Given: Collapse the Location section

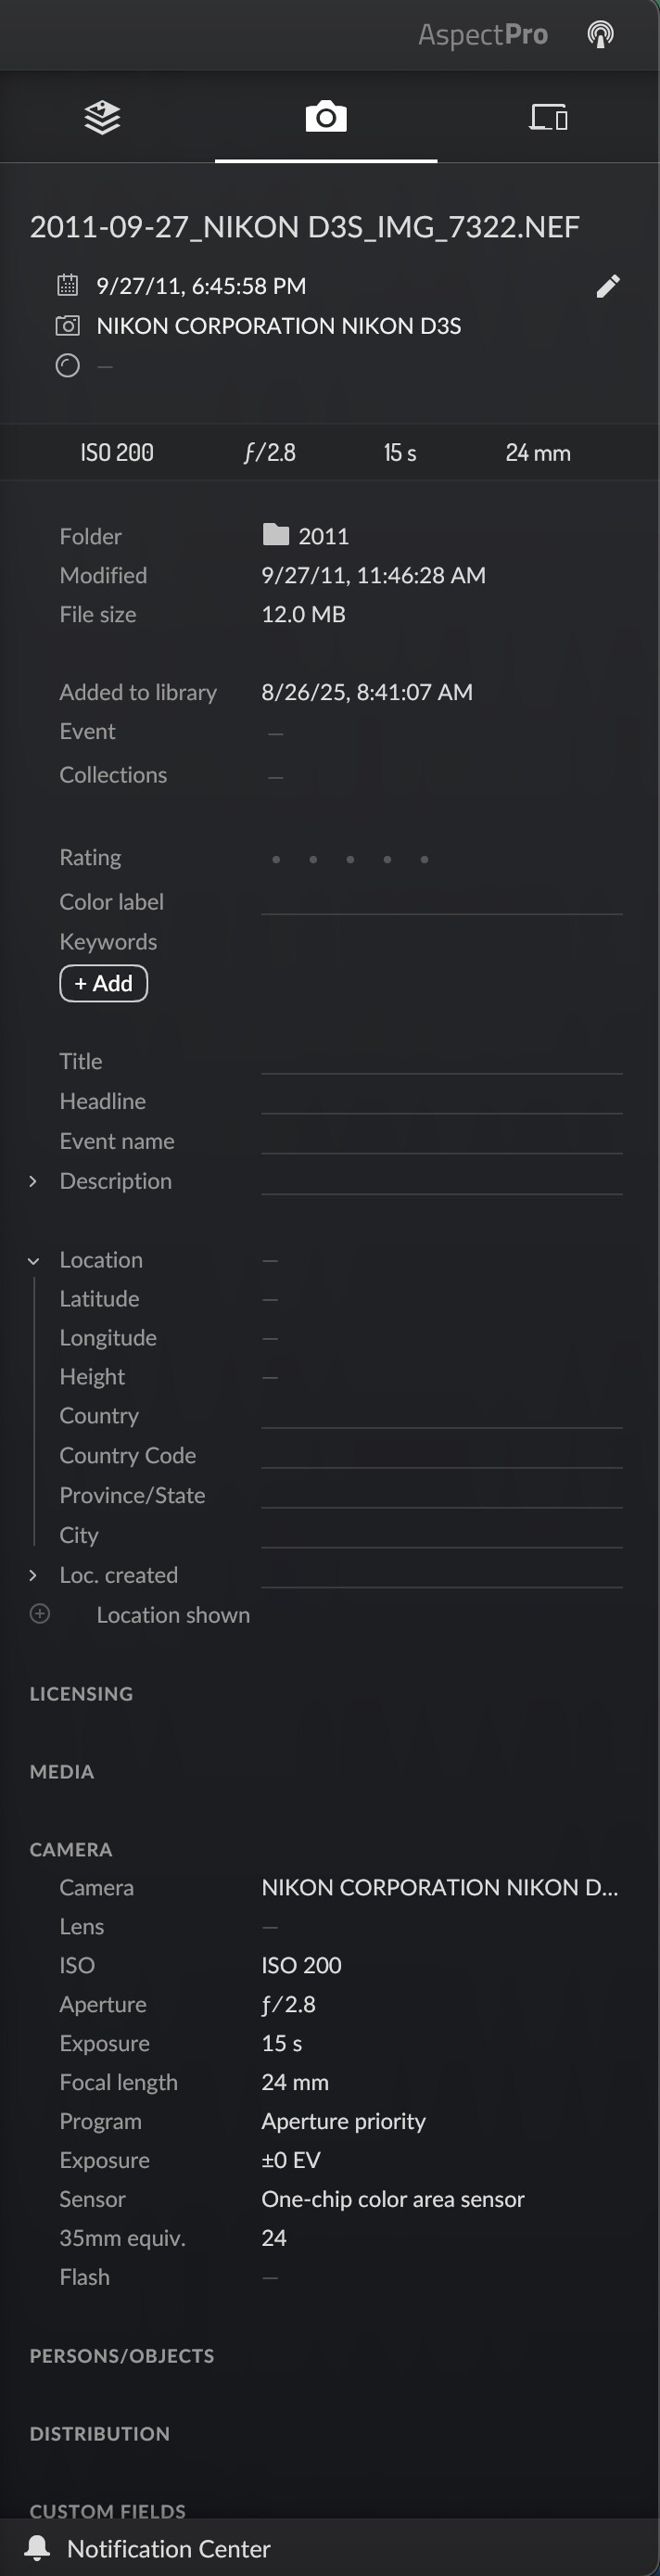Looking at the screenshot, I should click(x=33, y=1261).
